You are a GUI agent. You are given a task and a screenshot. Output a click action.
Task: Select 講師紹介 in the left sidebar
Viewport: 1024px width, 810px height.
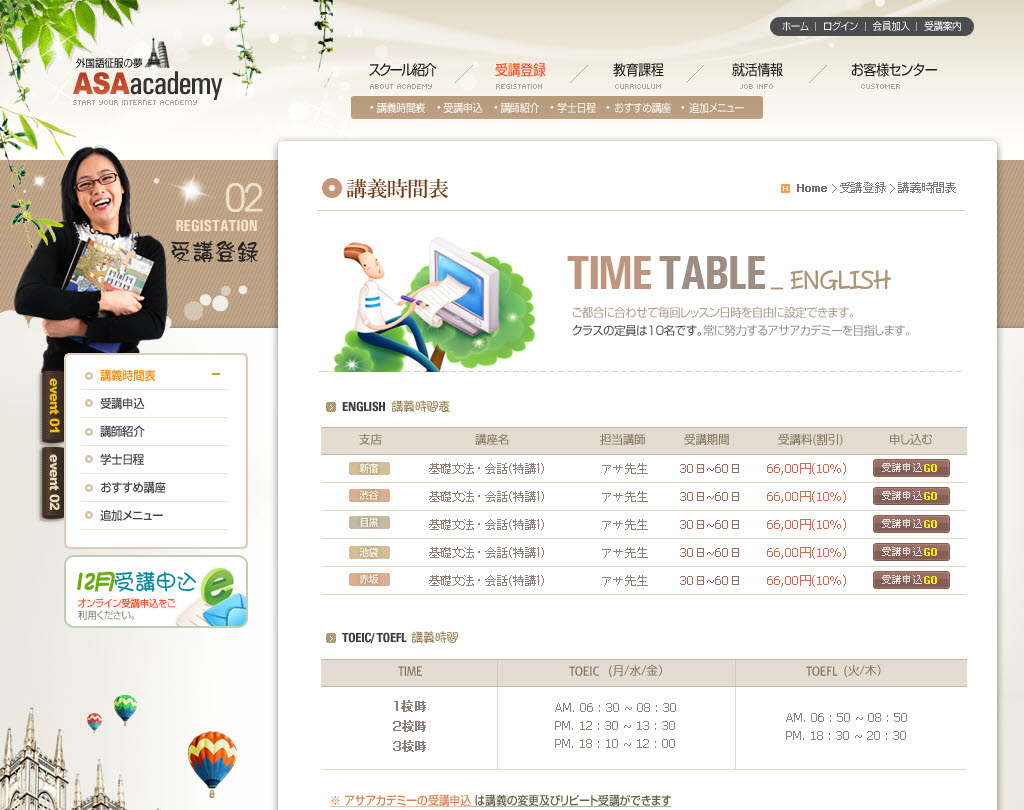click(122, 432)
